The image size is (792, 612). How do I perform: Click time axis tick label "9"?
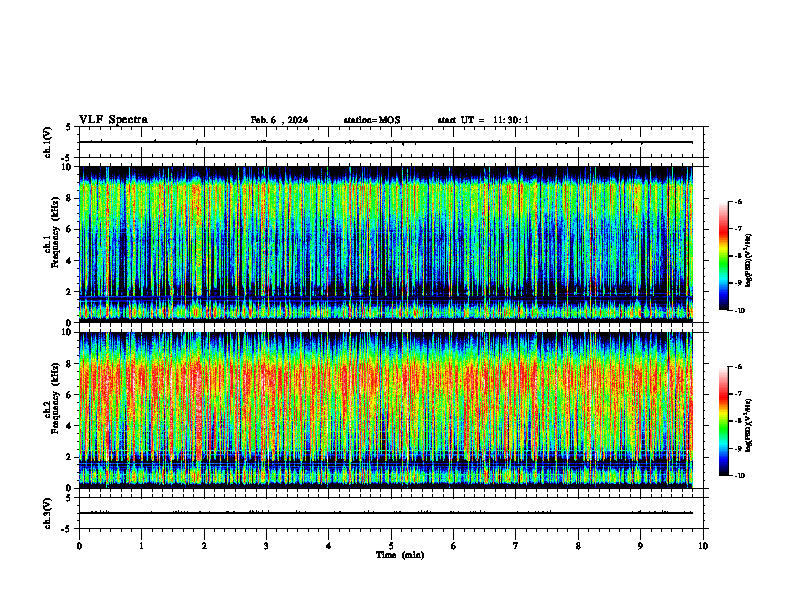[640, 546]
